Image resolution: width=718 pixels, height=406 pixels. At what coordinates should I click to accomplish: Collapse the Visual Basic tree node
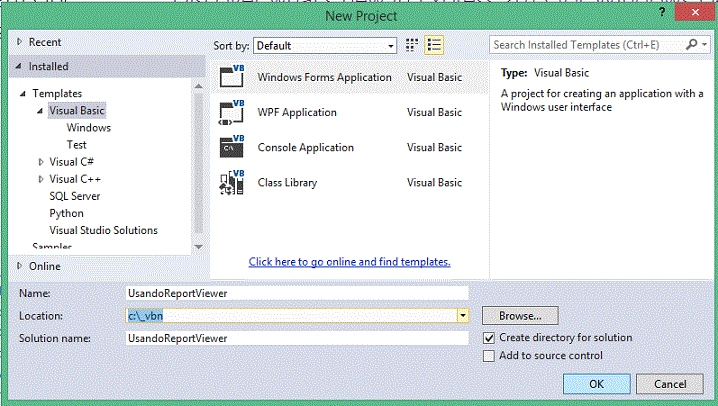40,111
